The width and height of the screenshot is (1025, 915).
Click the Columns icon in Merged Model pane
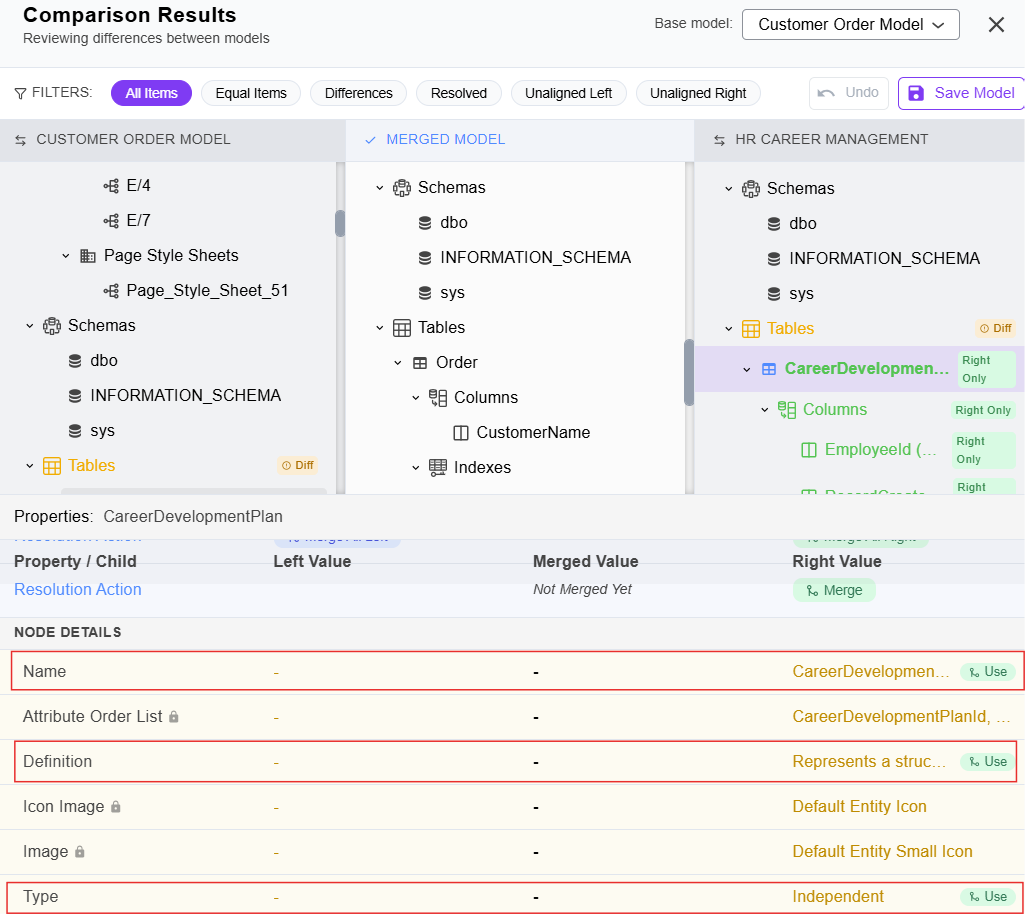[x=438, y=397]
